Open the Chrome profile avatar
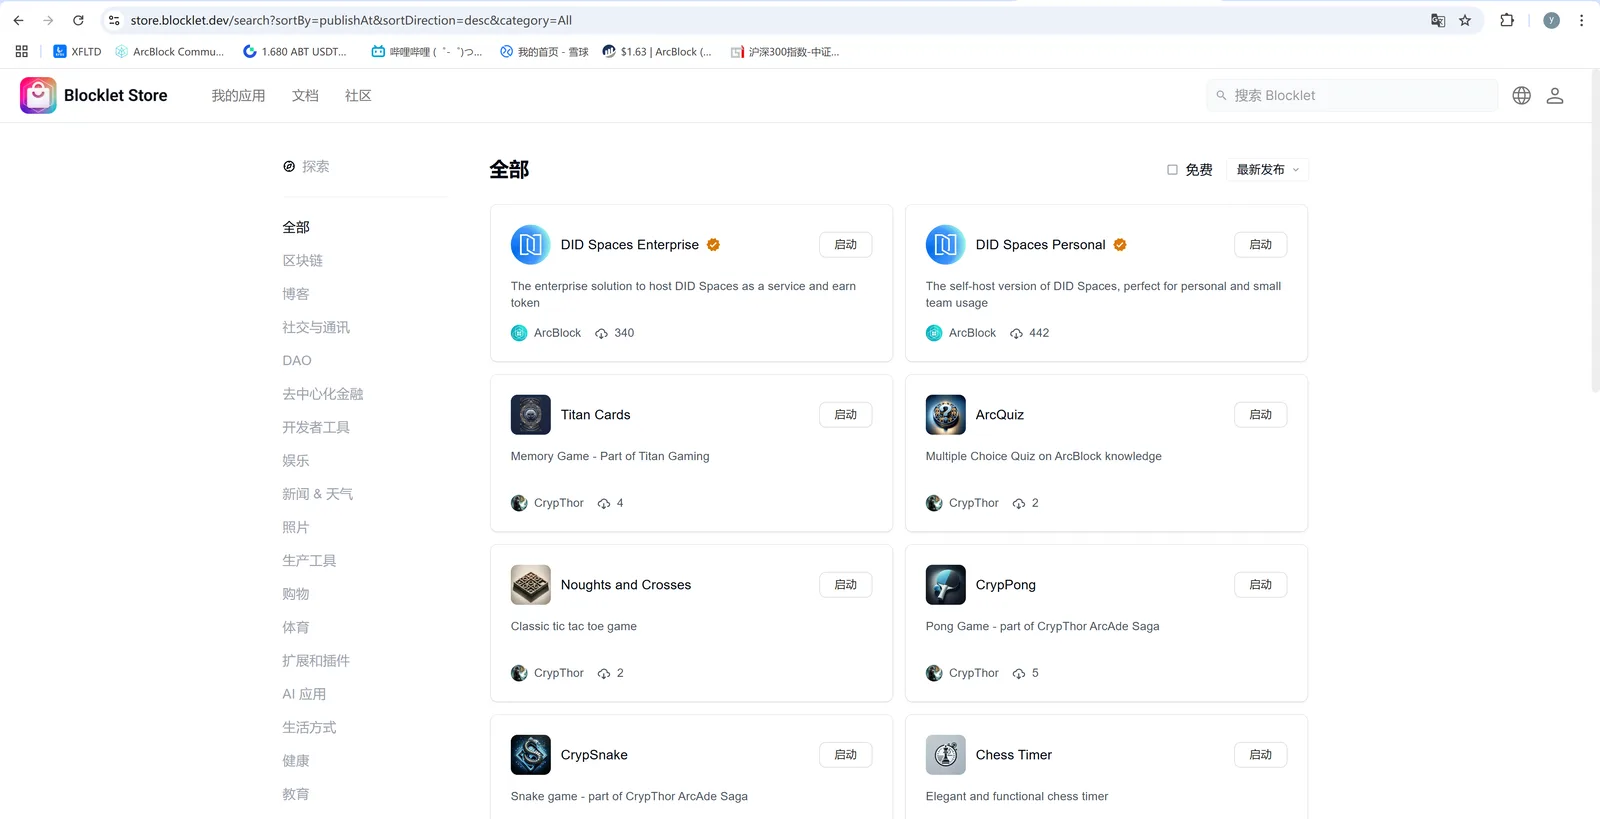This screenshot has height=819, width=1600. pyautogui.click(x=1551, y=20)
